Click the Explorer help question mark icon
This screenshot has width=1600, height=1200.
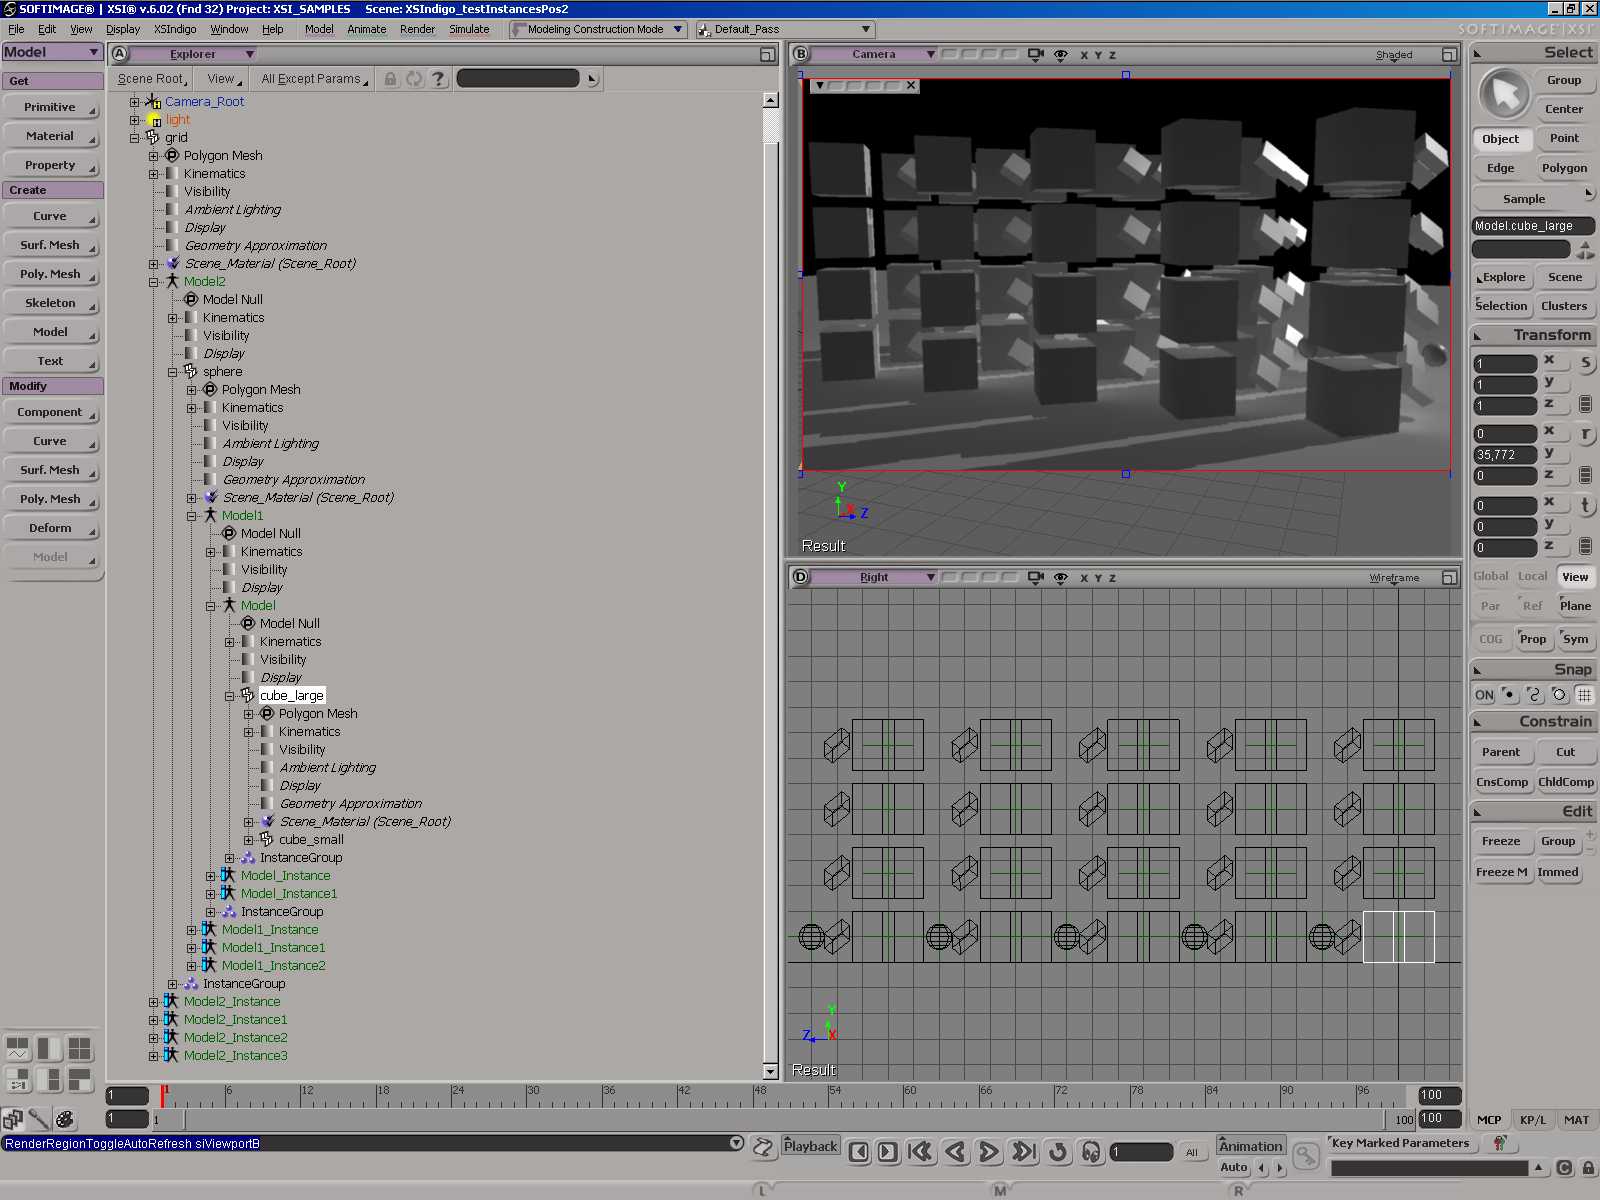[x=438, y=79]
